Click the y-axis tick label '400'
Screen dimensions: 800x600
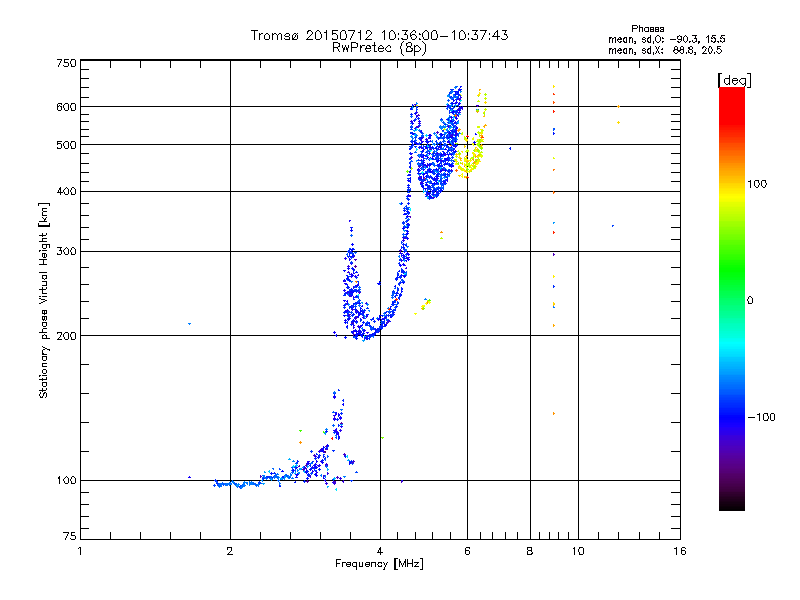tap(66, 192)
